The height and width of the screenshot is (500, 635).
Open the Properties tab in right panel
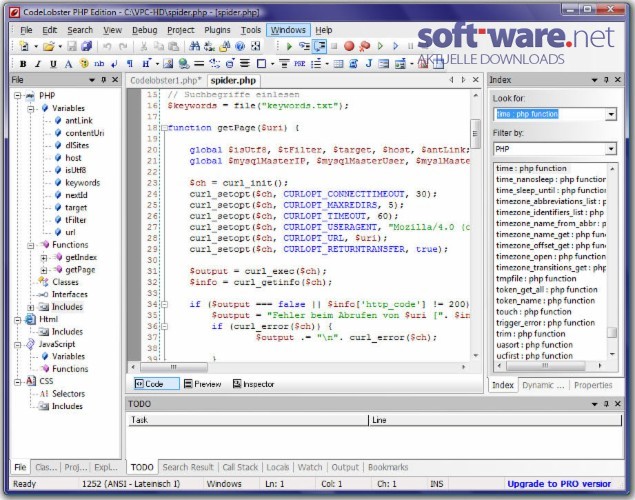(593, 385)
